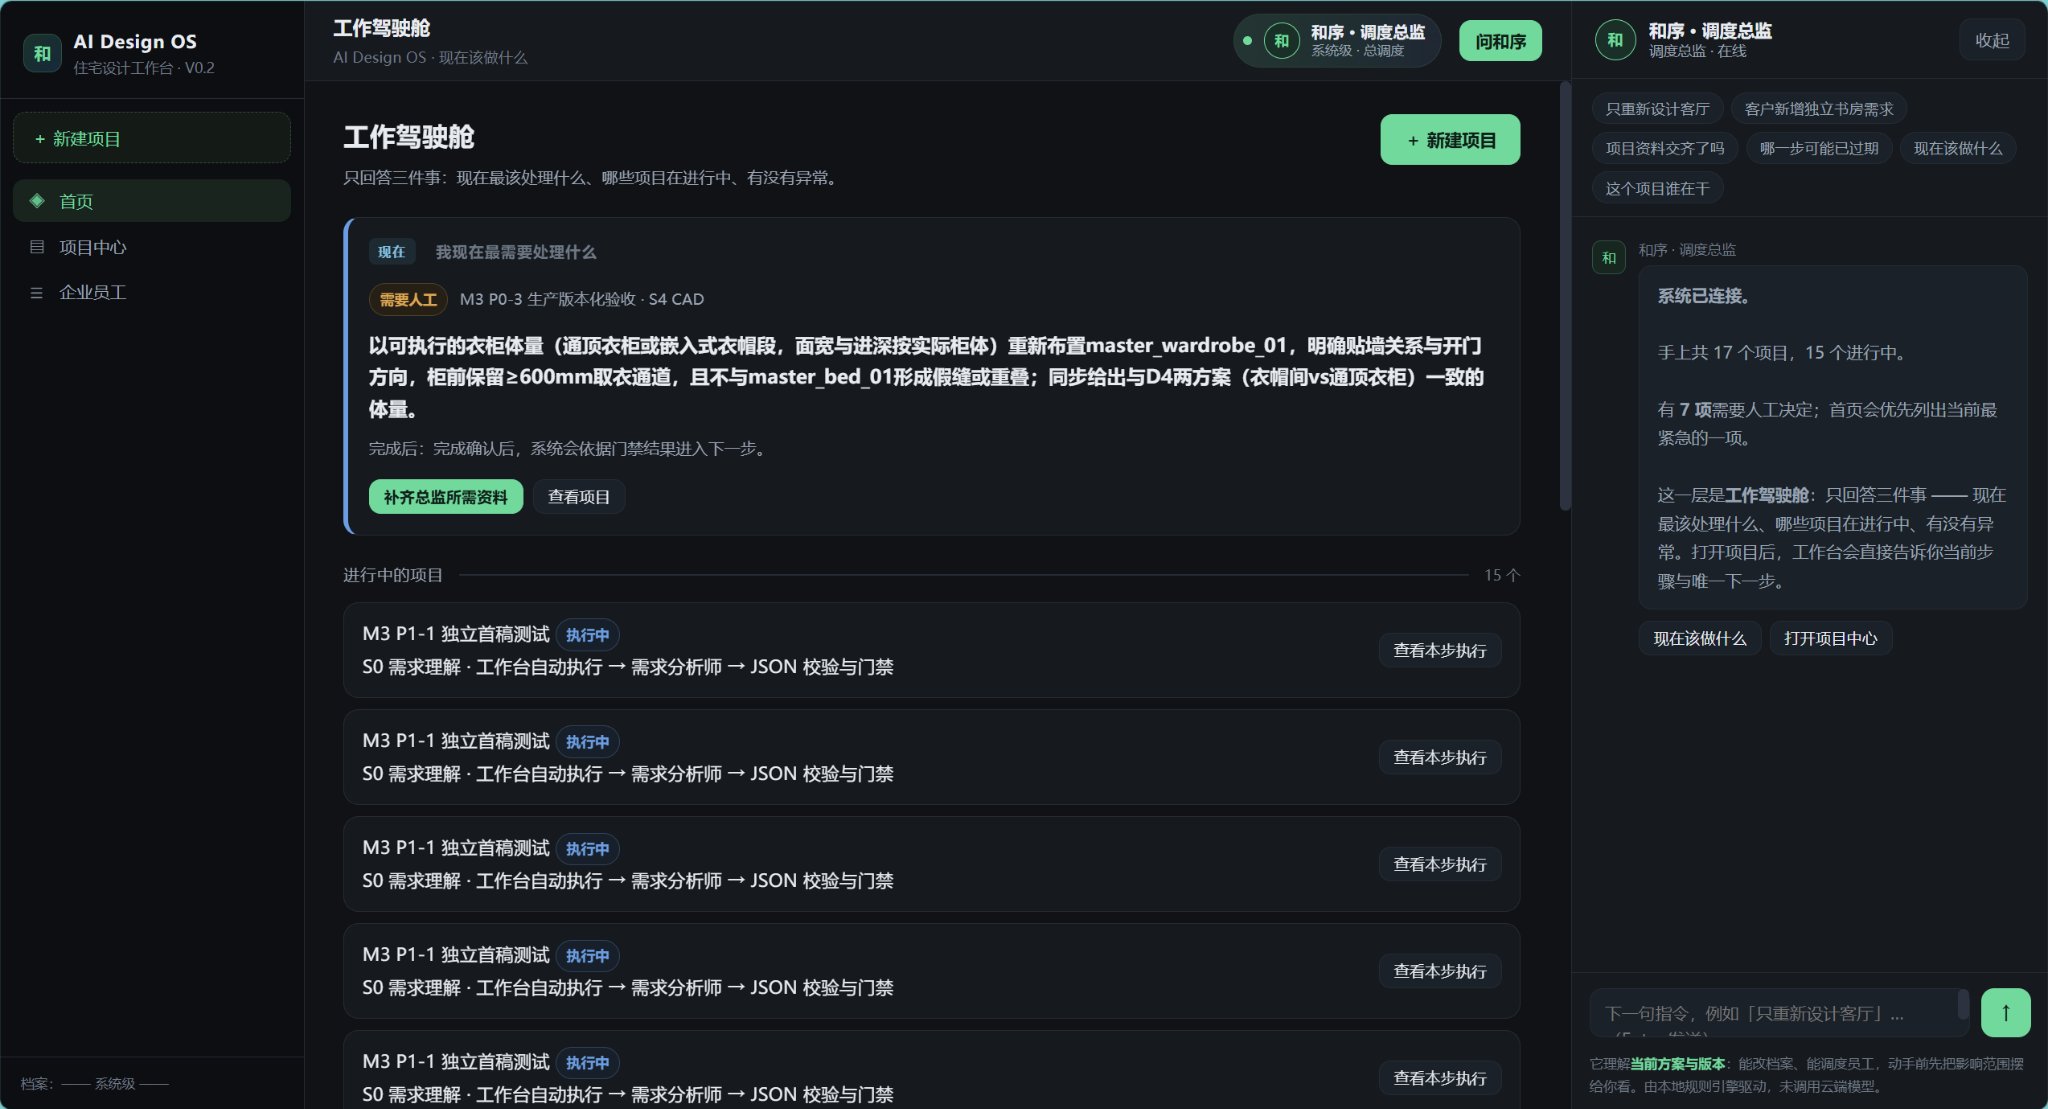Click 档案 系统级 footer text in sidebar
This screenshot has width=2048, height=1109.
tap(95, 1084)
